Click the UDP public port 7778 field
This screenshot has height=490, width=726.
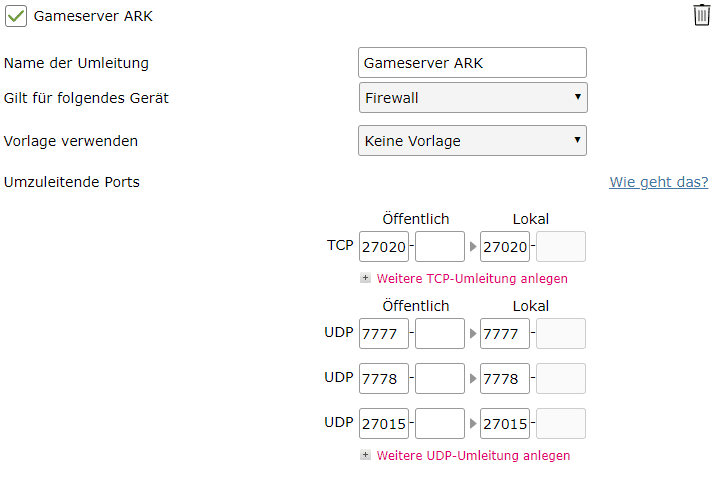tap(384, 379)
